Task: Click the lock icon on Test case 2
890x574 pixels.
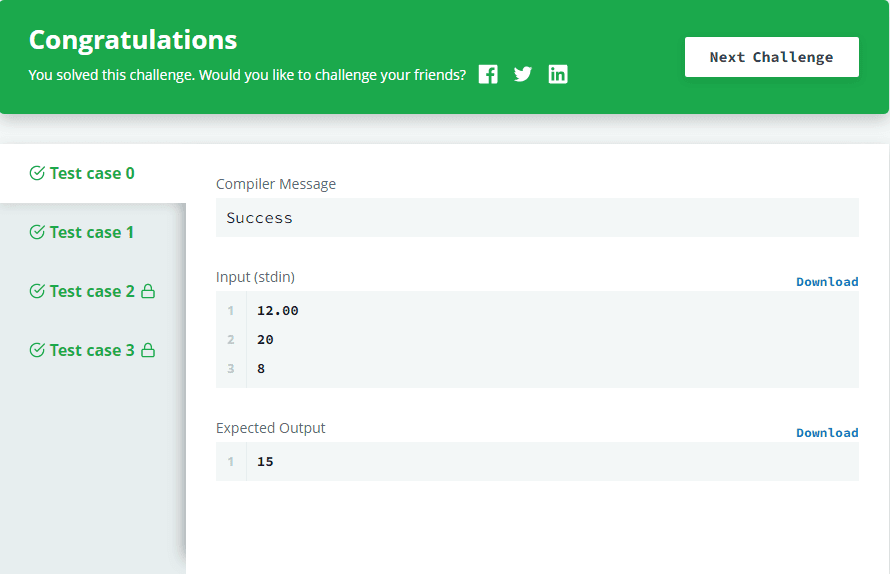Action: click(148, 292)
